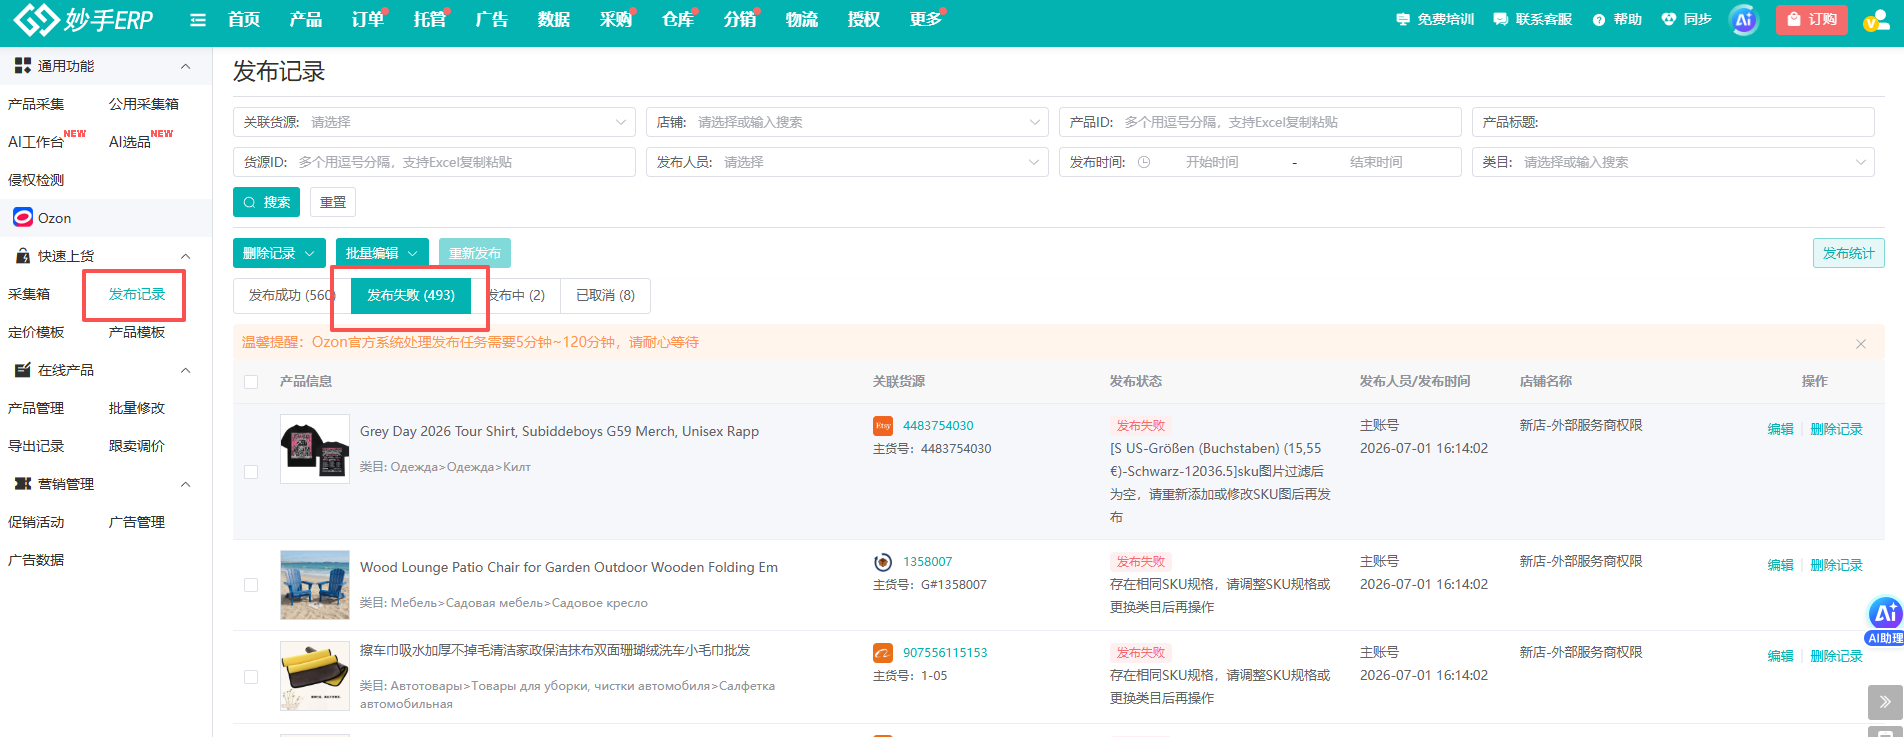The width and height of the screenshot is (1904, 737).
Task: Open the 仓库 top menu
Action: pyautogui.click(x=678, y=19)
